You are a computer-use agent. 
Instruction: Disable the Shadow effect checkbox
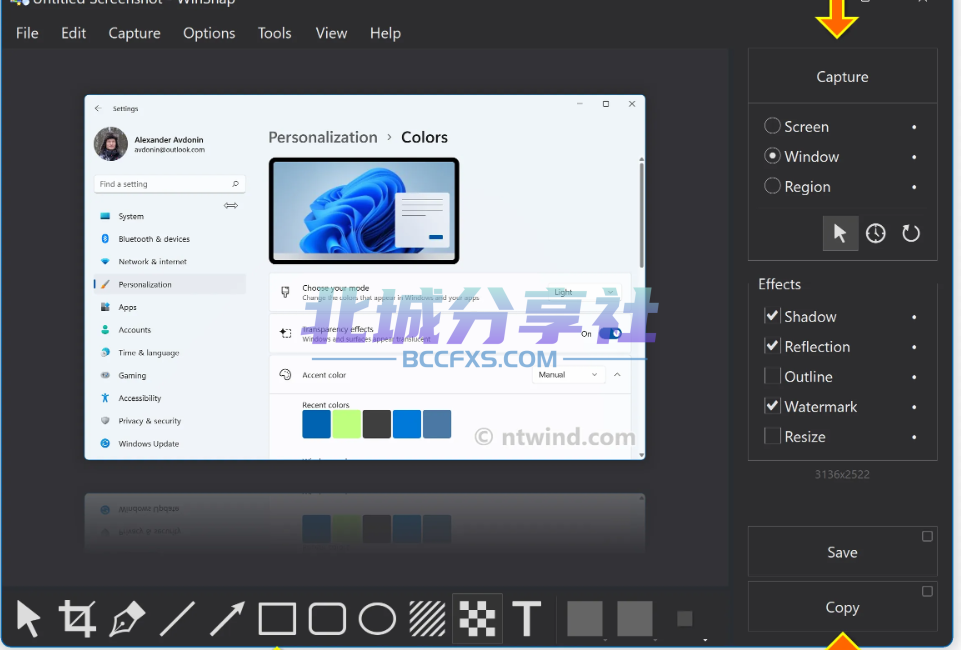tap(772, 316)
